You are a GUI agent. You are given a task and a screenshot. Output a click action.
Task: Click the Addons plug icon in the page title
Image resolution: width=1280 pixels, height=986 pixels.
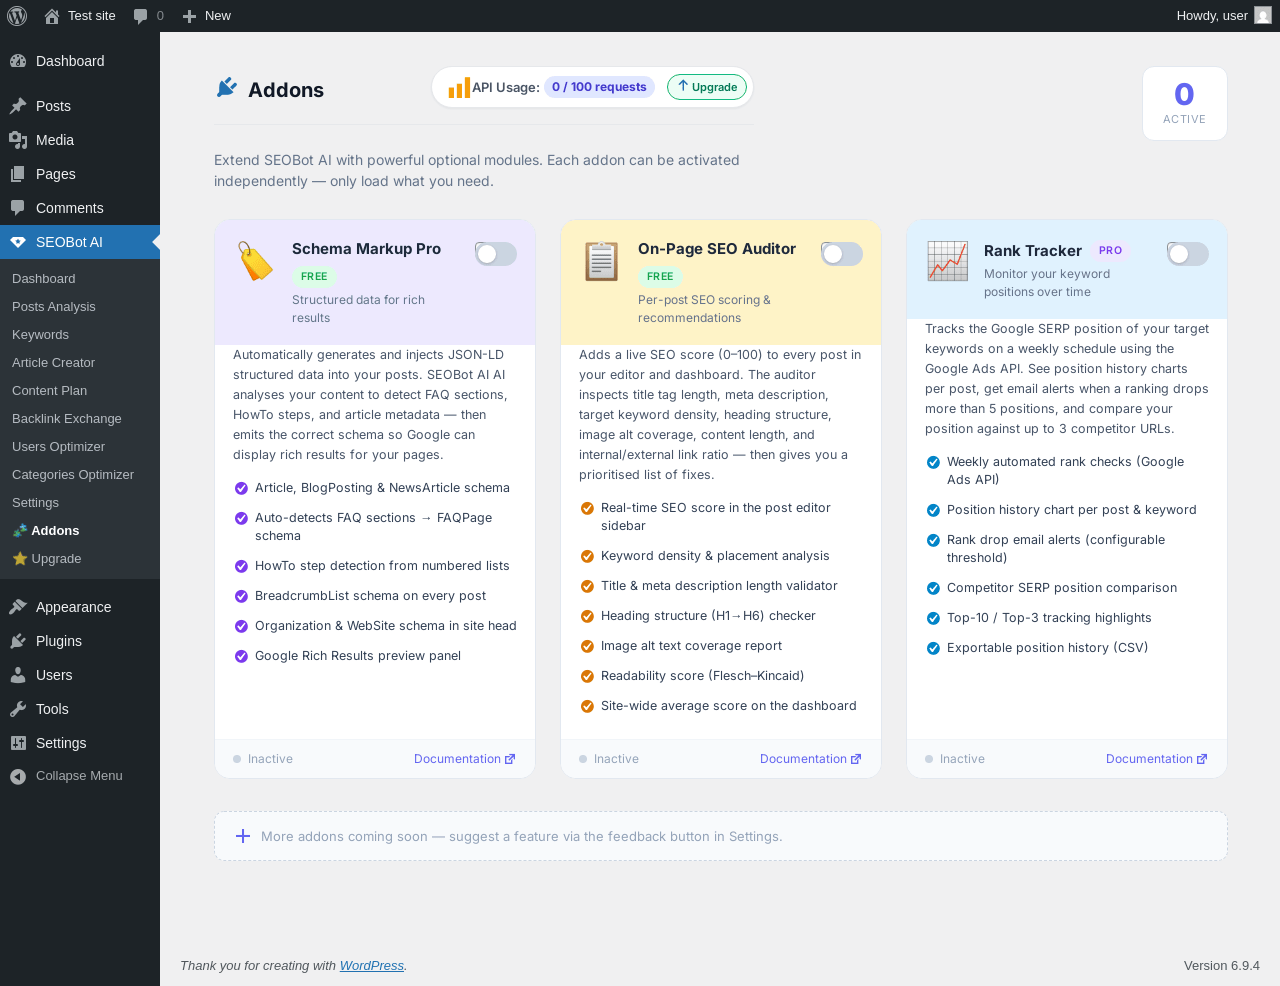[x=227, y=88]
